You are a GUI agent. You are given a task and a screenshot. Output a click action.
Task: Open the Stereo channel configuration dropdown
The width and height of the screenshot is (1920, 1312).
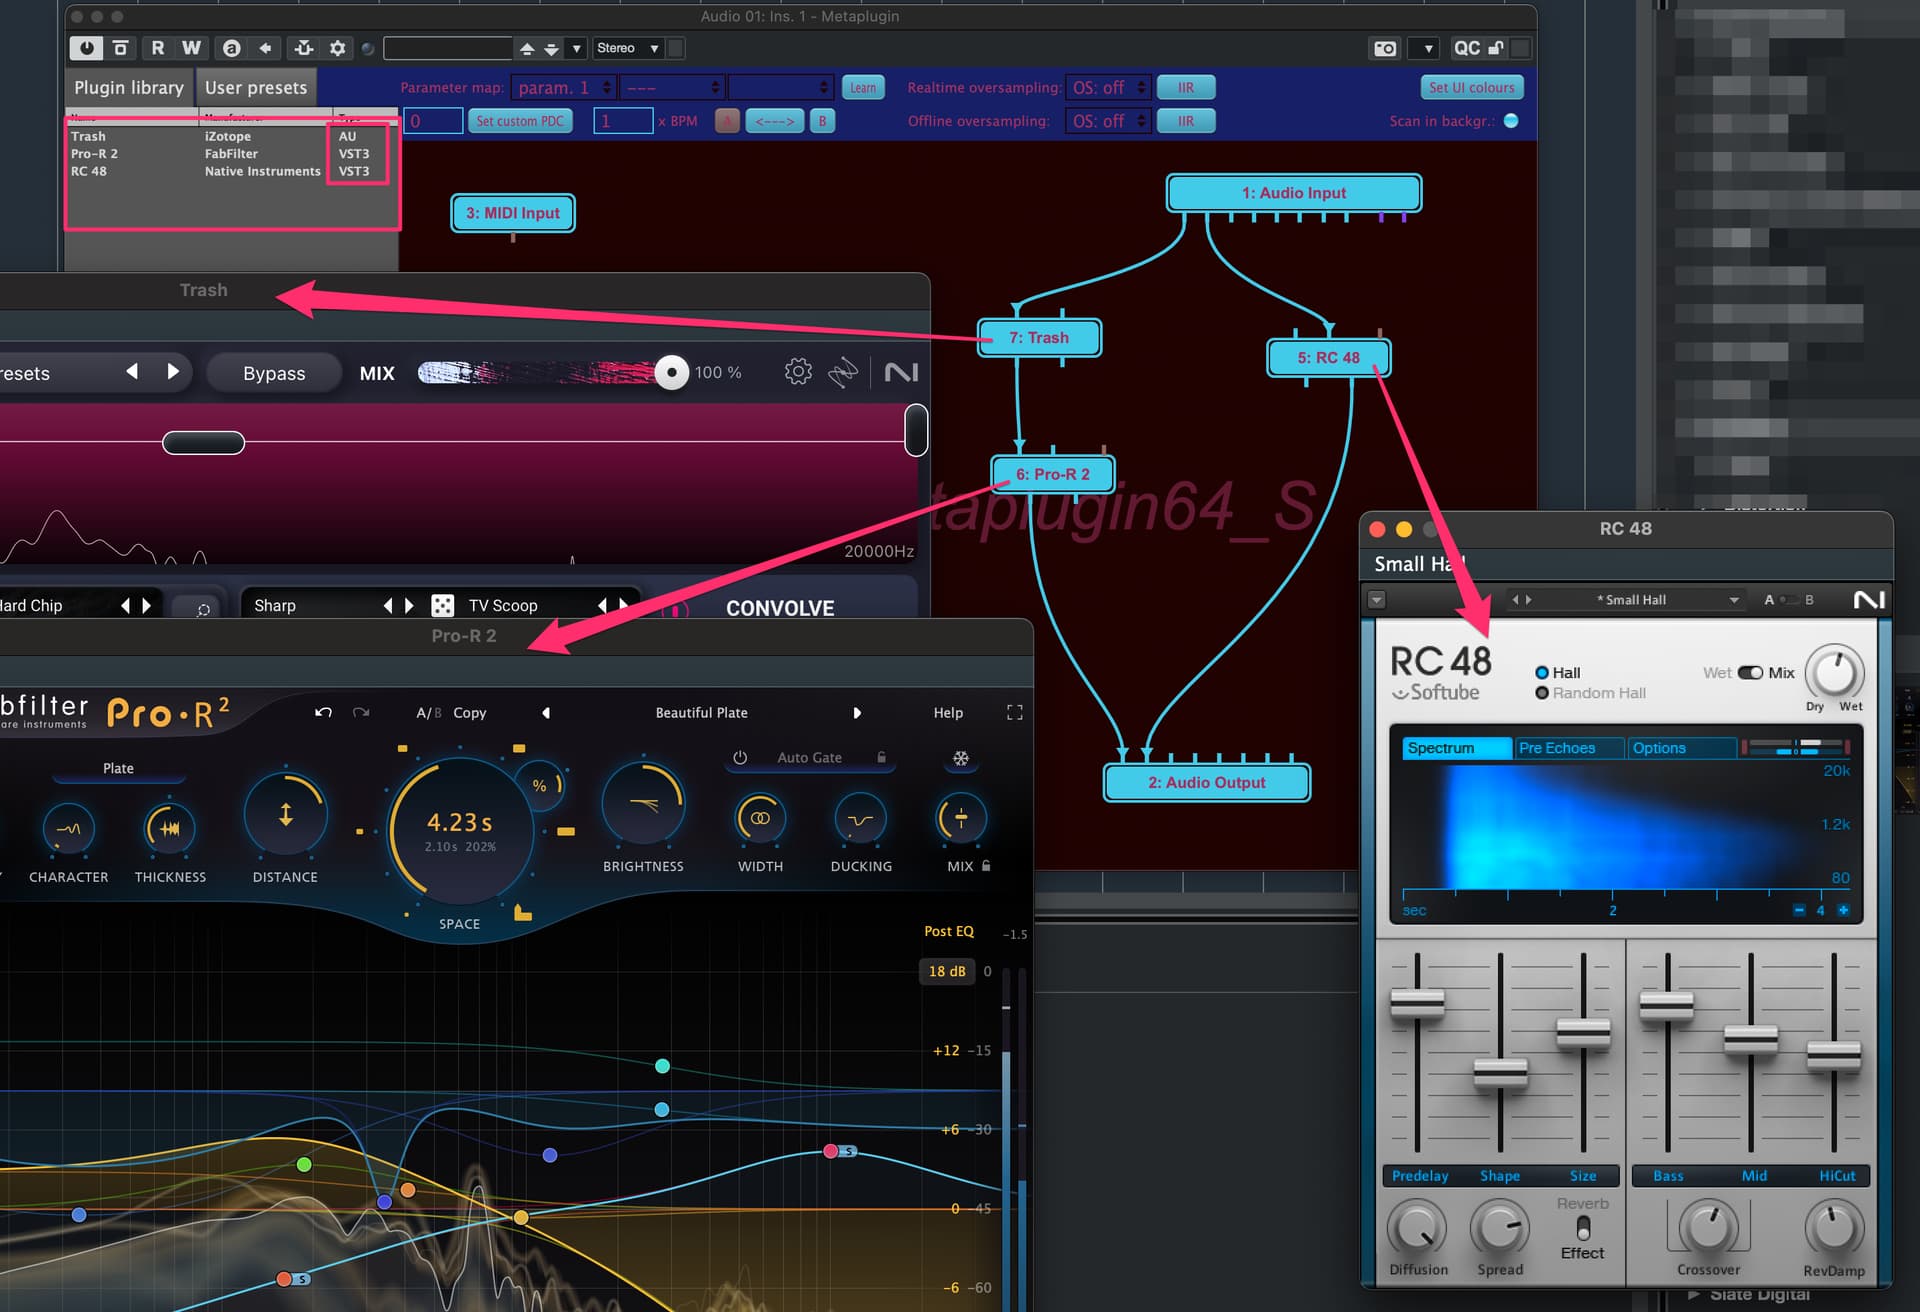click(x=627, y=48)
